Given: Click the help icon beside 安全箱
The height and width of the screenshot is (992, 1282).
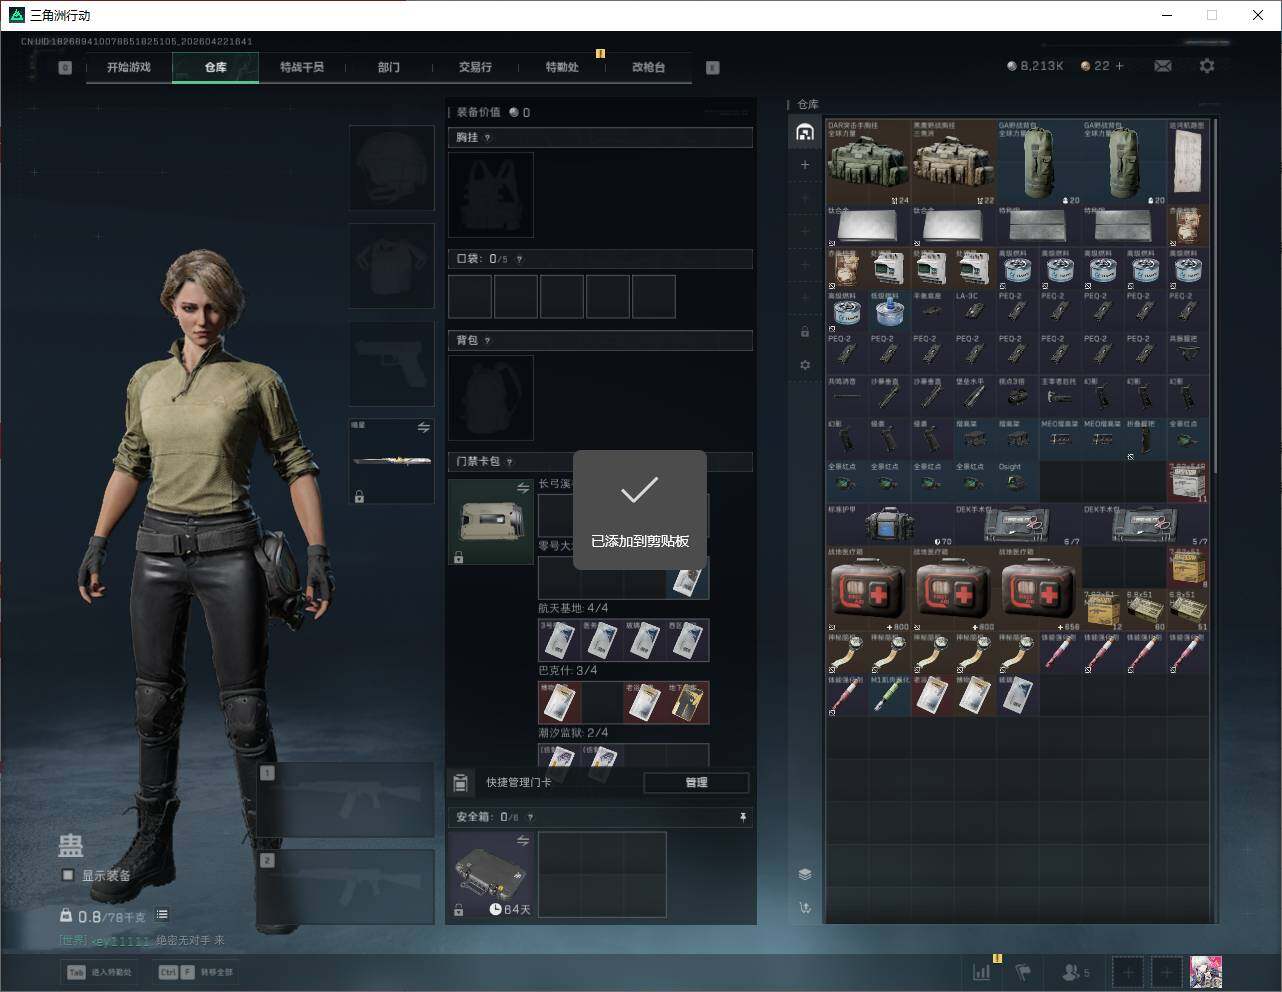Looking at the screenshot, I should coord(530,817).
